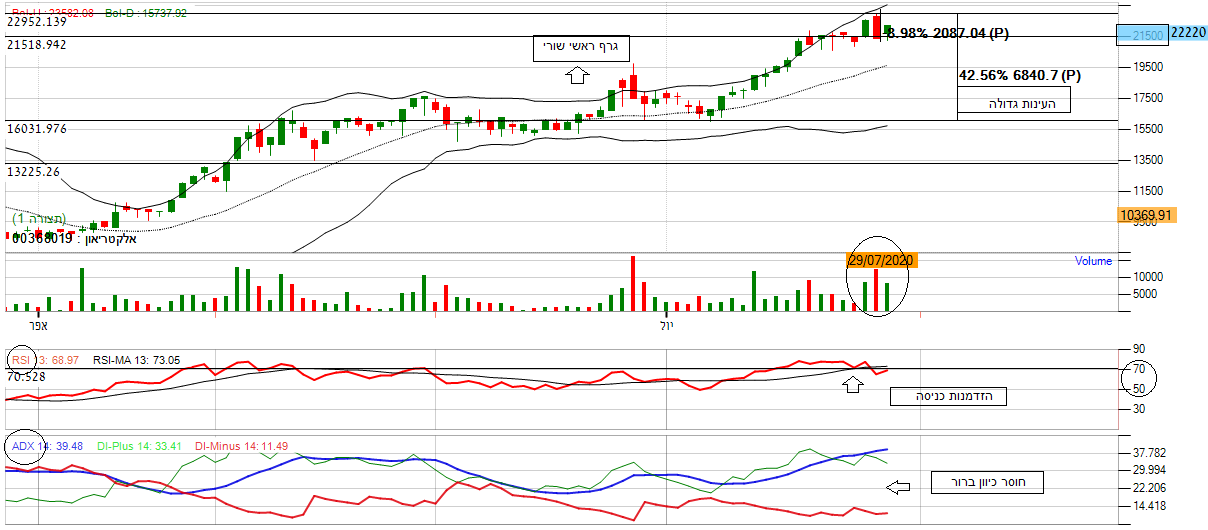Viewport: 1208px width, 530px height.
Task: Click the orange 10369.91 price tag
Action: (1146, 215)
